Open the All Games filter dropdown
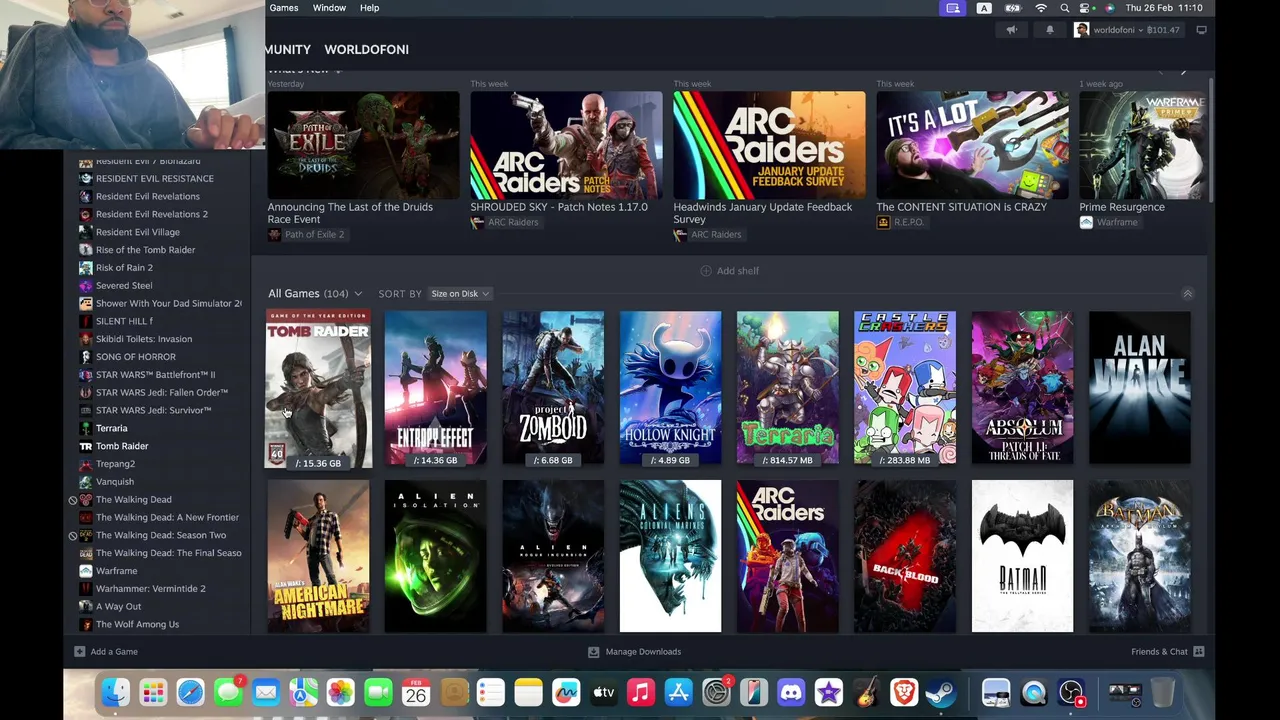The image size is (1280, 720). 315,294
